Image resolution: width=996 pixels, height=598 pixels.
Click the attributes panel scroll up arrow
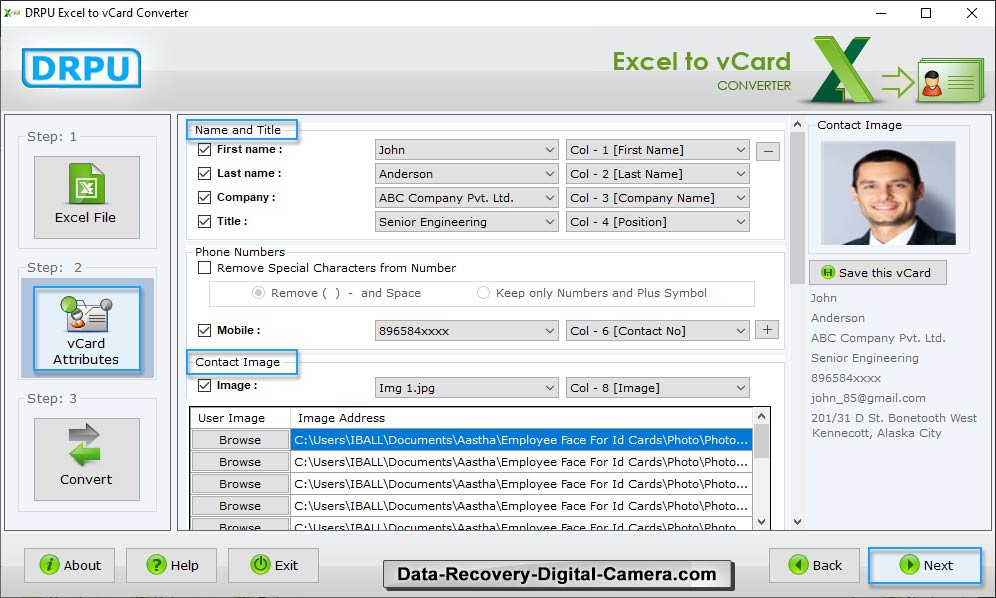click(797, 125)
